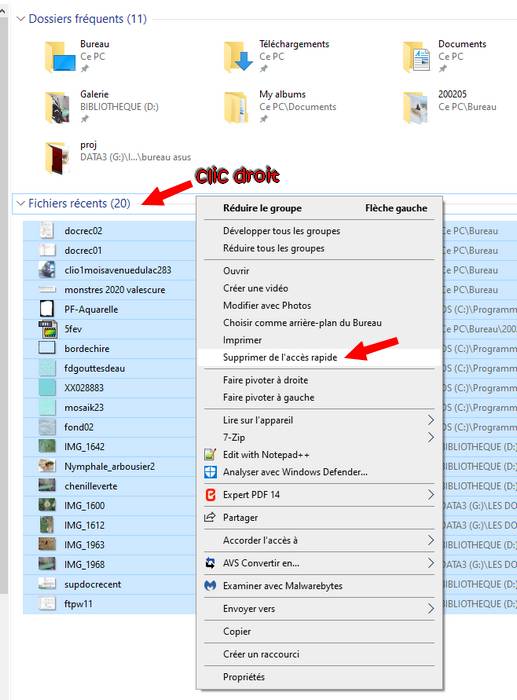Open the Documents folder icon

coord(416,57)
